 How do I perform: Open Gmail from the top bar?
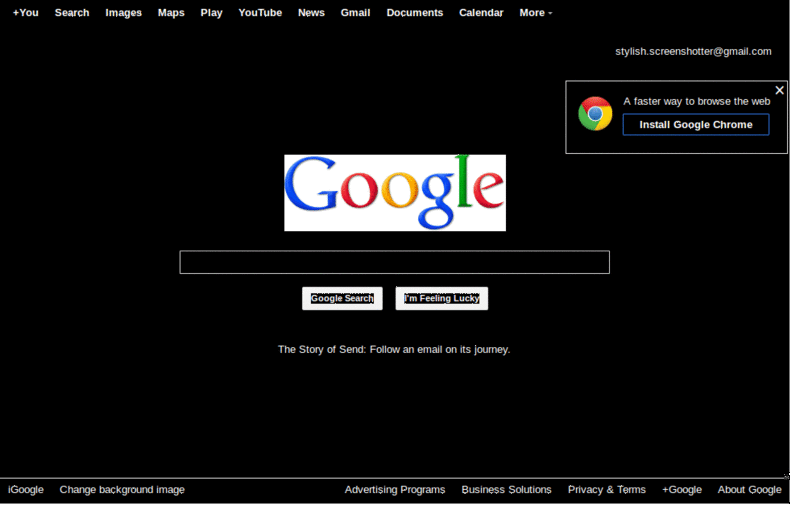356,13
